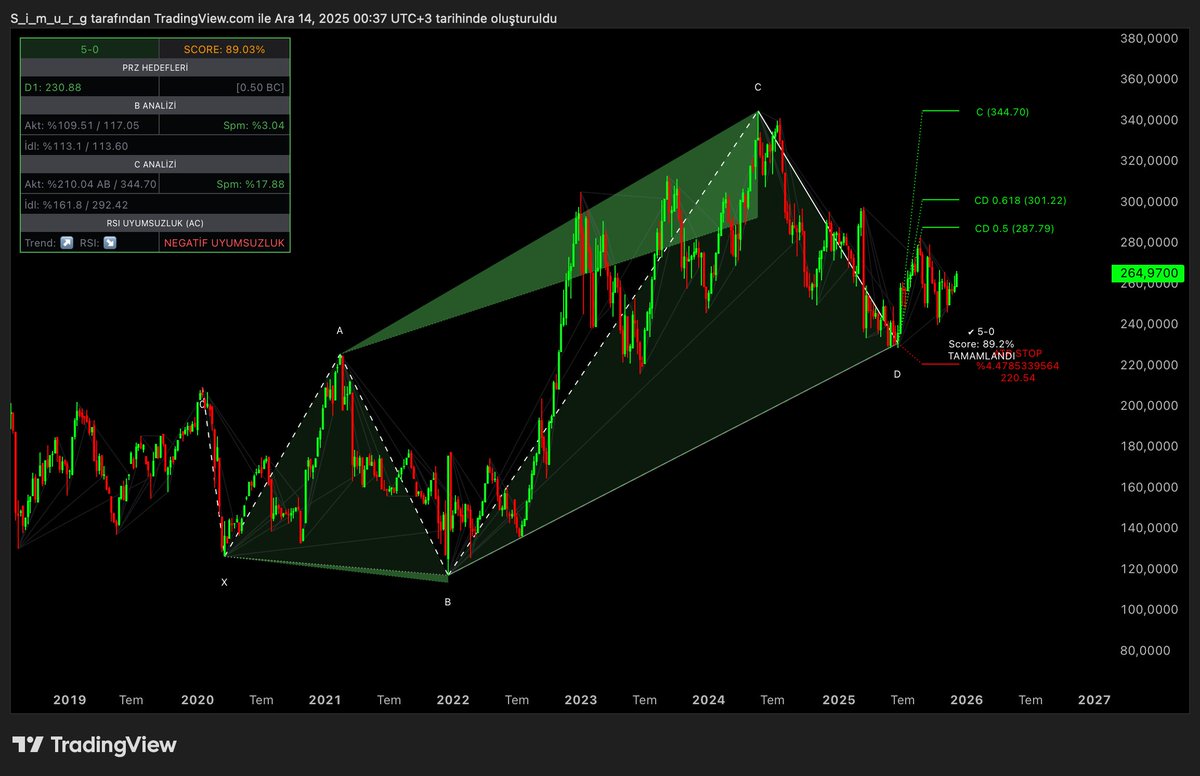Click the 'CD 0.5 (287.79)' level label

tap(1014, 229)
